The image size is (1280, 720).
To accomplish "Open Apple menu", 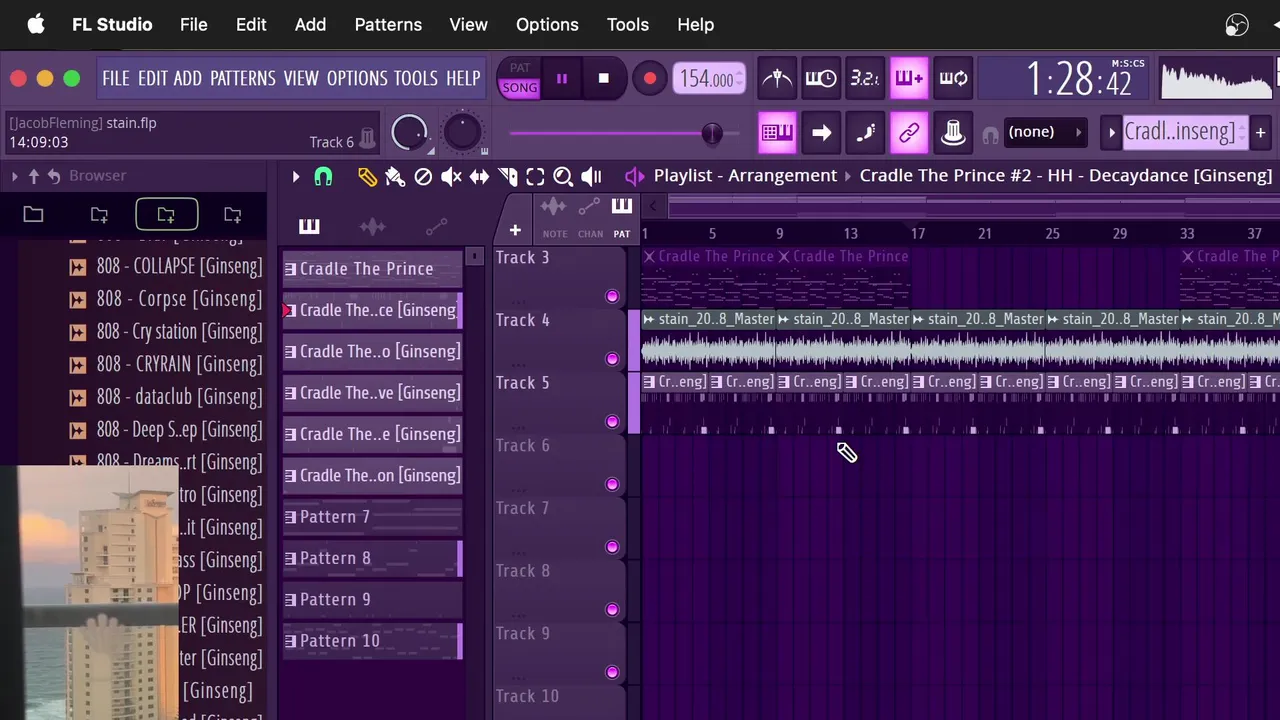I will click(36, 24).
